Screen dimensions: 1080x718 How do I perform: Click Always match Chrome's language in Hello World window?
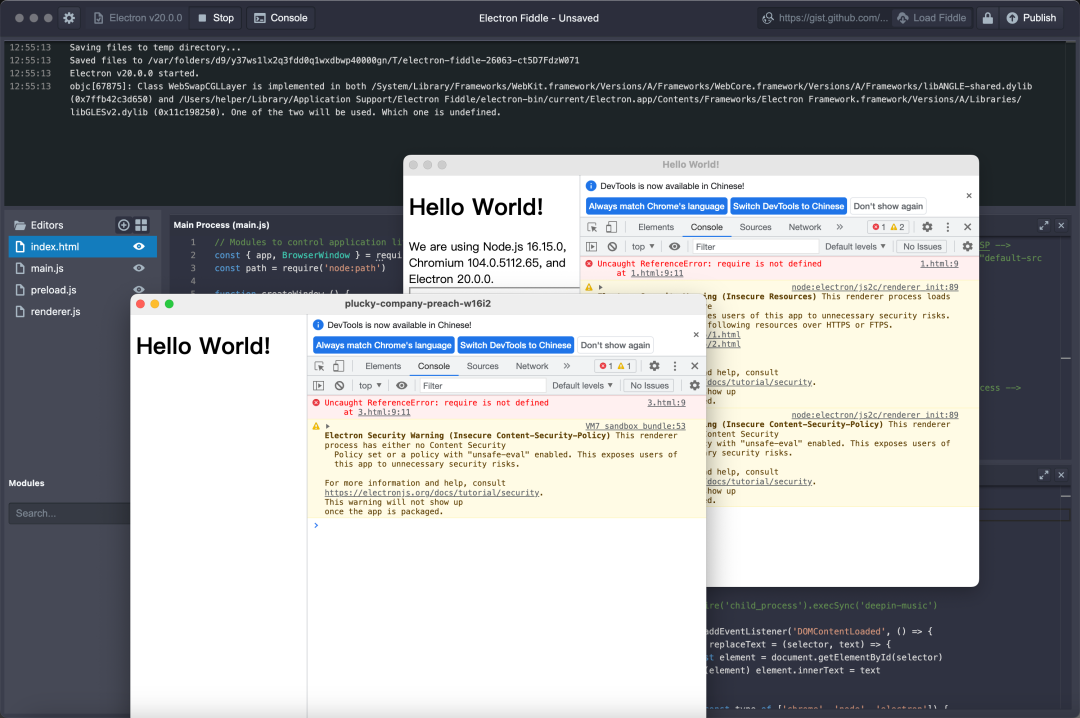click(656, 206)
